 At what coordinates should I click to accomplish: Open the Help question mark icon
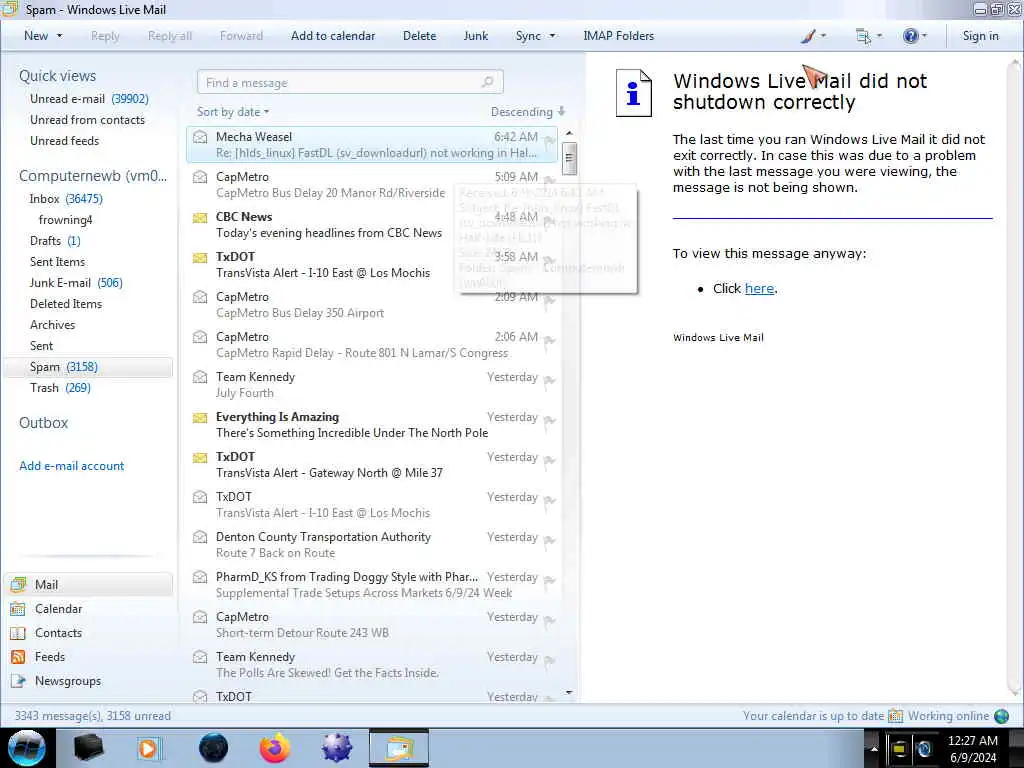tap(914, 36)
